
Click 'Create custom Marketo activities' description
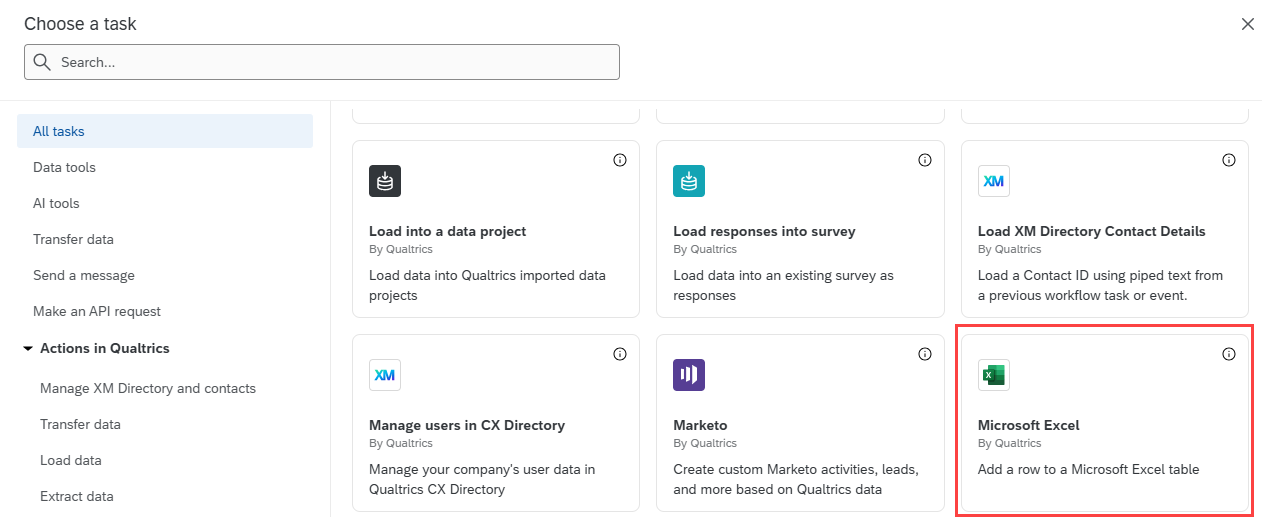pos(796,479)
